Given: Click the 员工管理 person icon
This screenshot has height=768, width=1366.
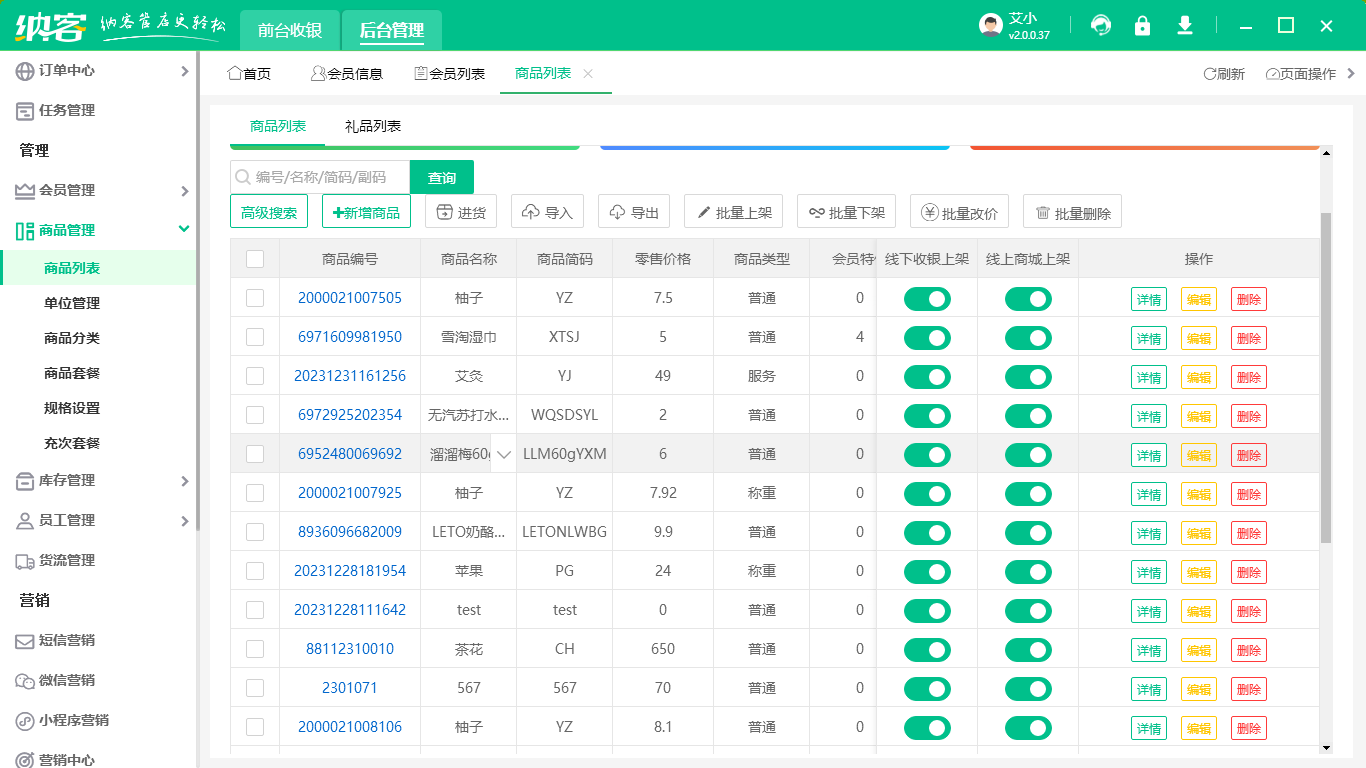Looking at the screenshot, I should [x=25, y=521].
